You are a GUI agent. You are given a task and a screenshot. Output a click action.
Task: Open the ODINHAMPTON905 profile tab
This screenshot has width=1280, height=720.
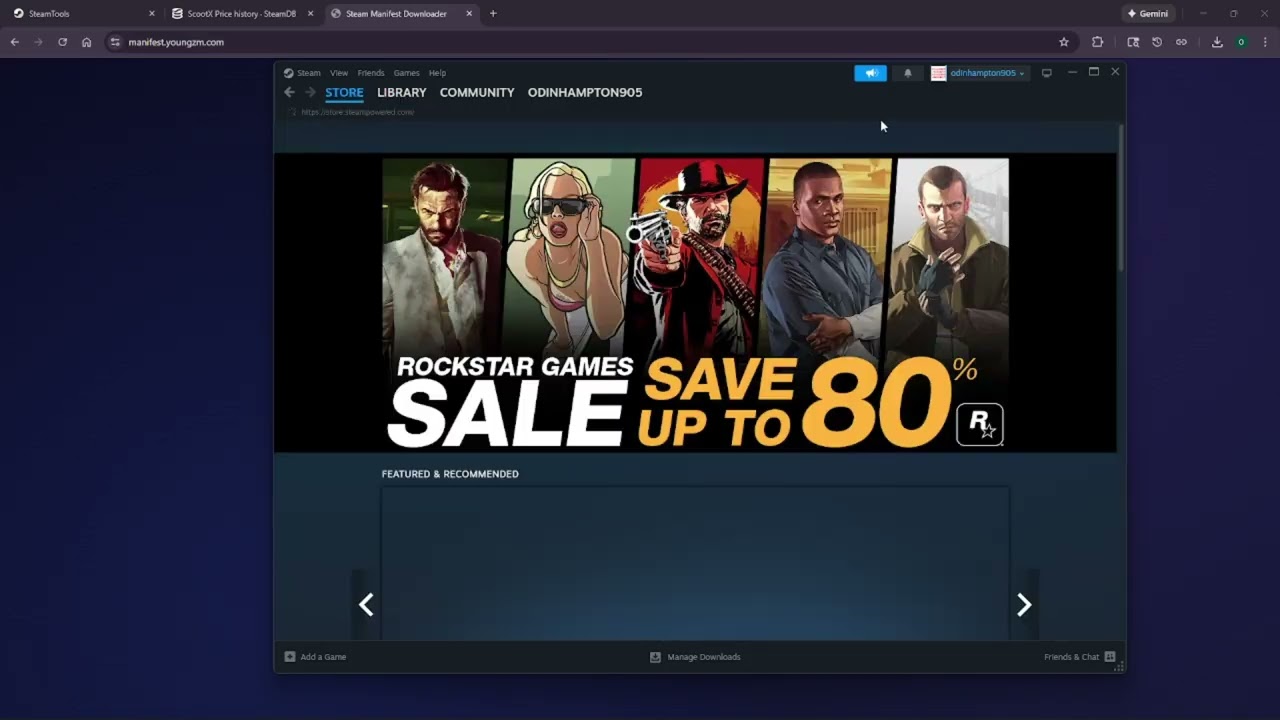coord(585,92)
